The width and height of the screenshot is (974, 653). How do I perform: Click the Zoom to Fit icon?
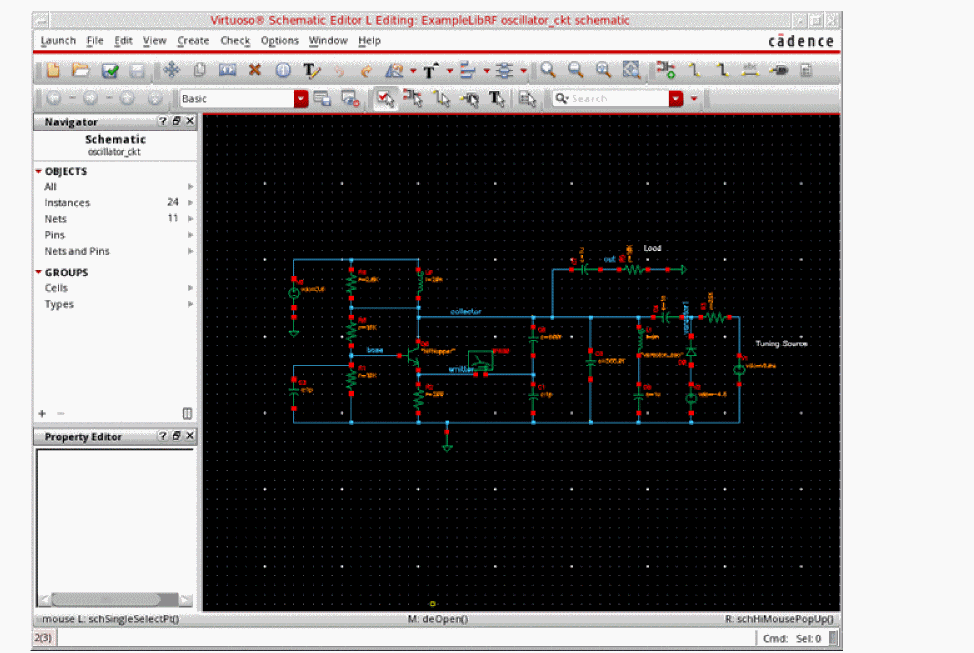coord(631,70)
